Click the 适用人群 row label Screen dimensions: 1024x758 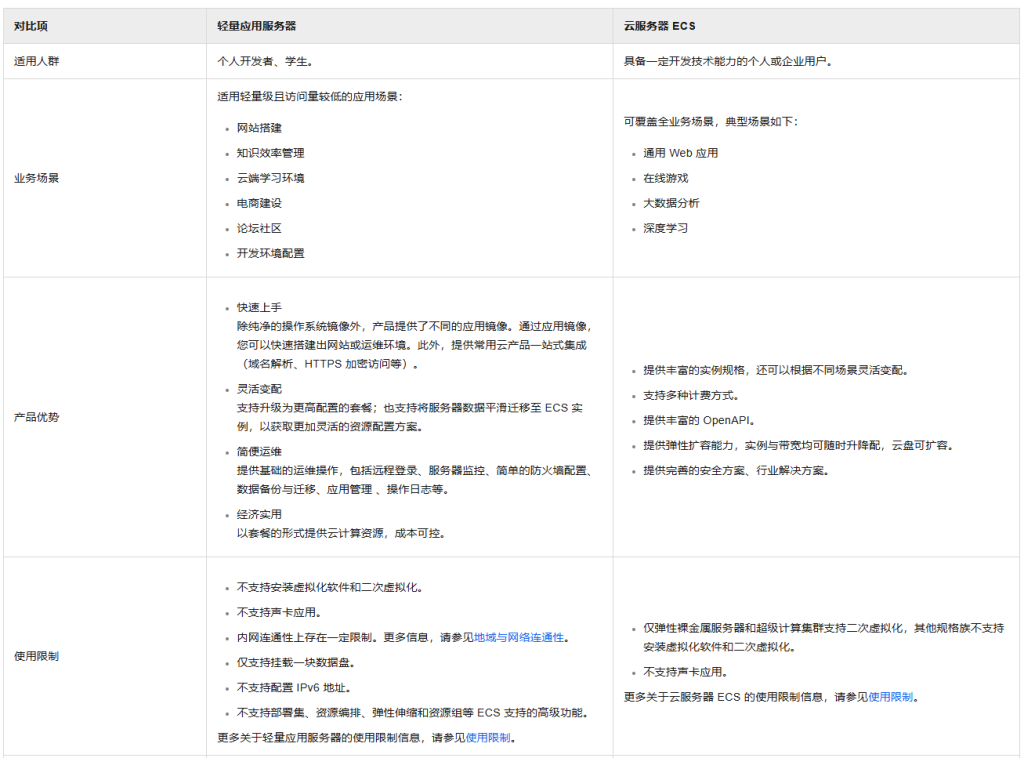37,61
